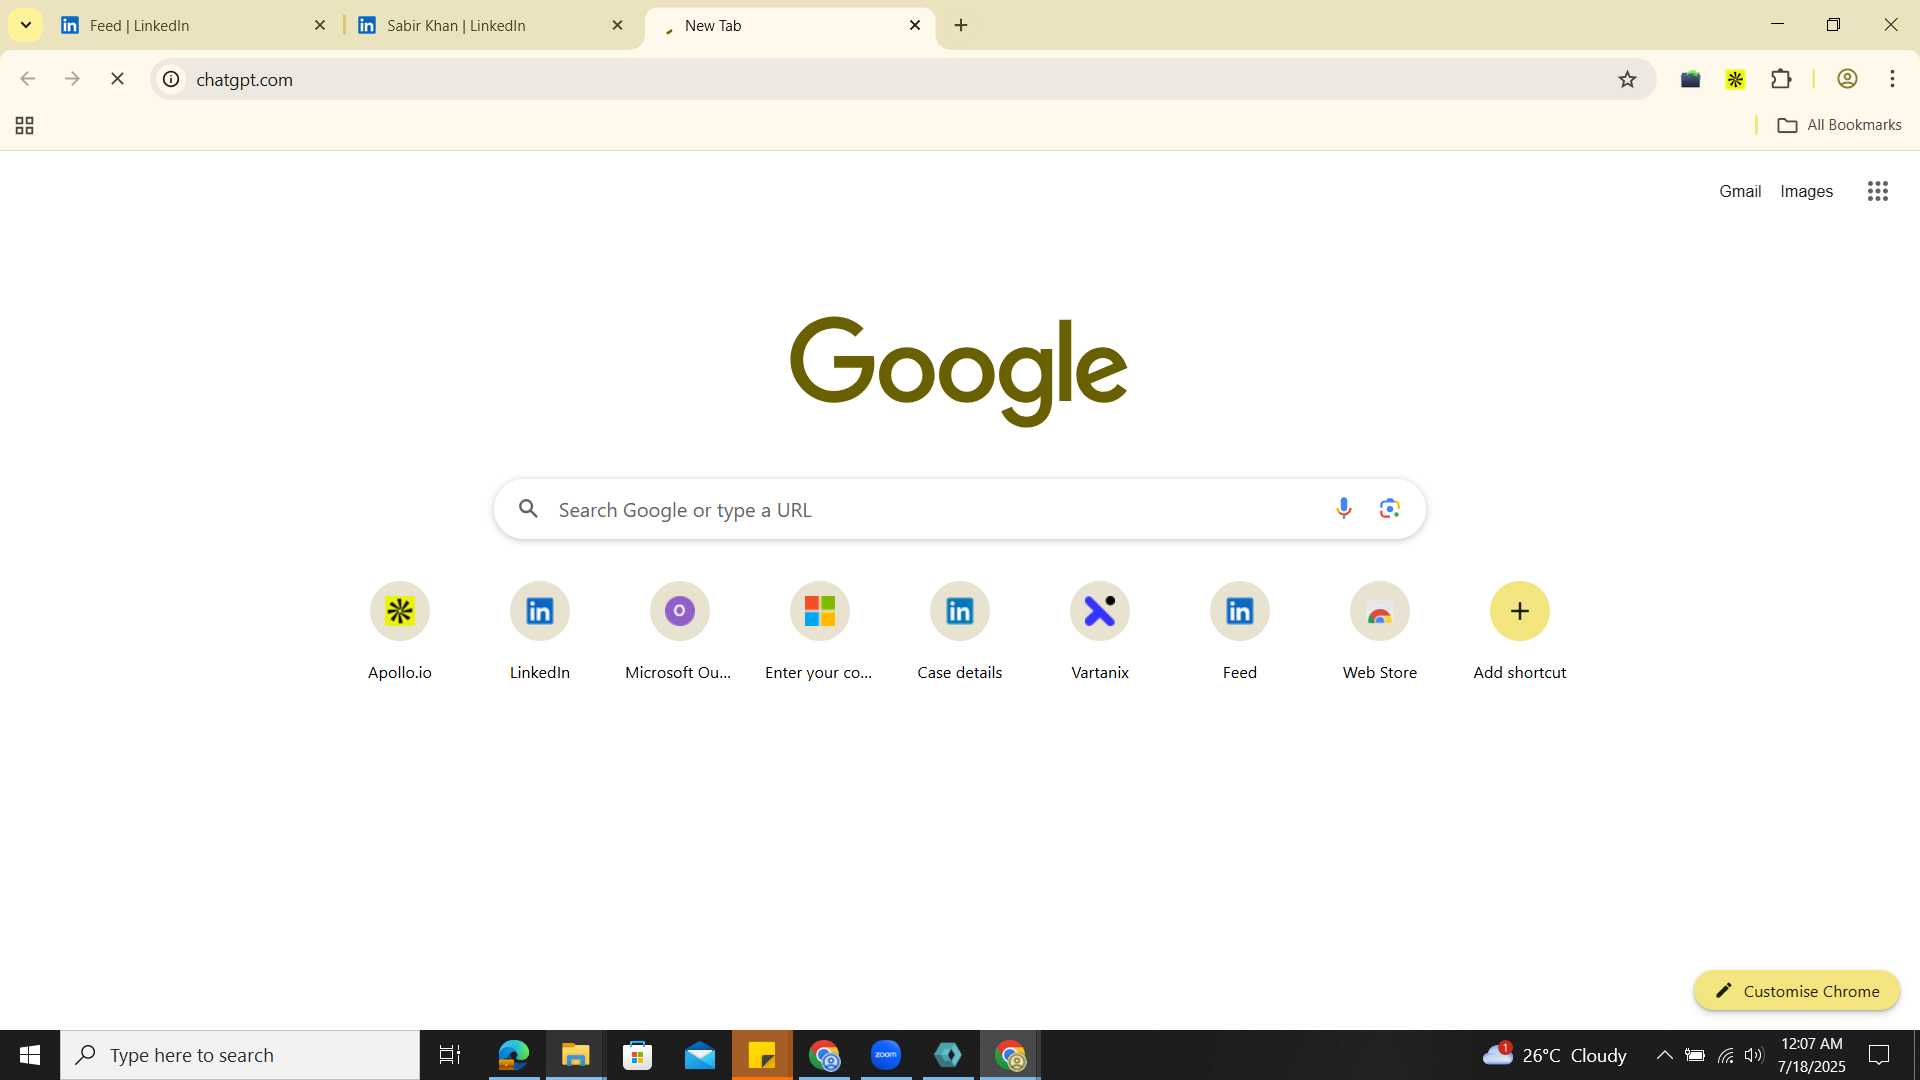
Task: Open the Apollo extension in toolbar
Action: click(1735, 79)
